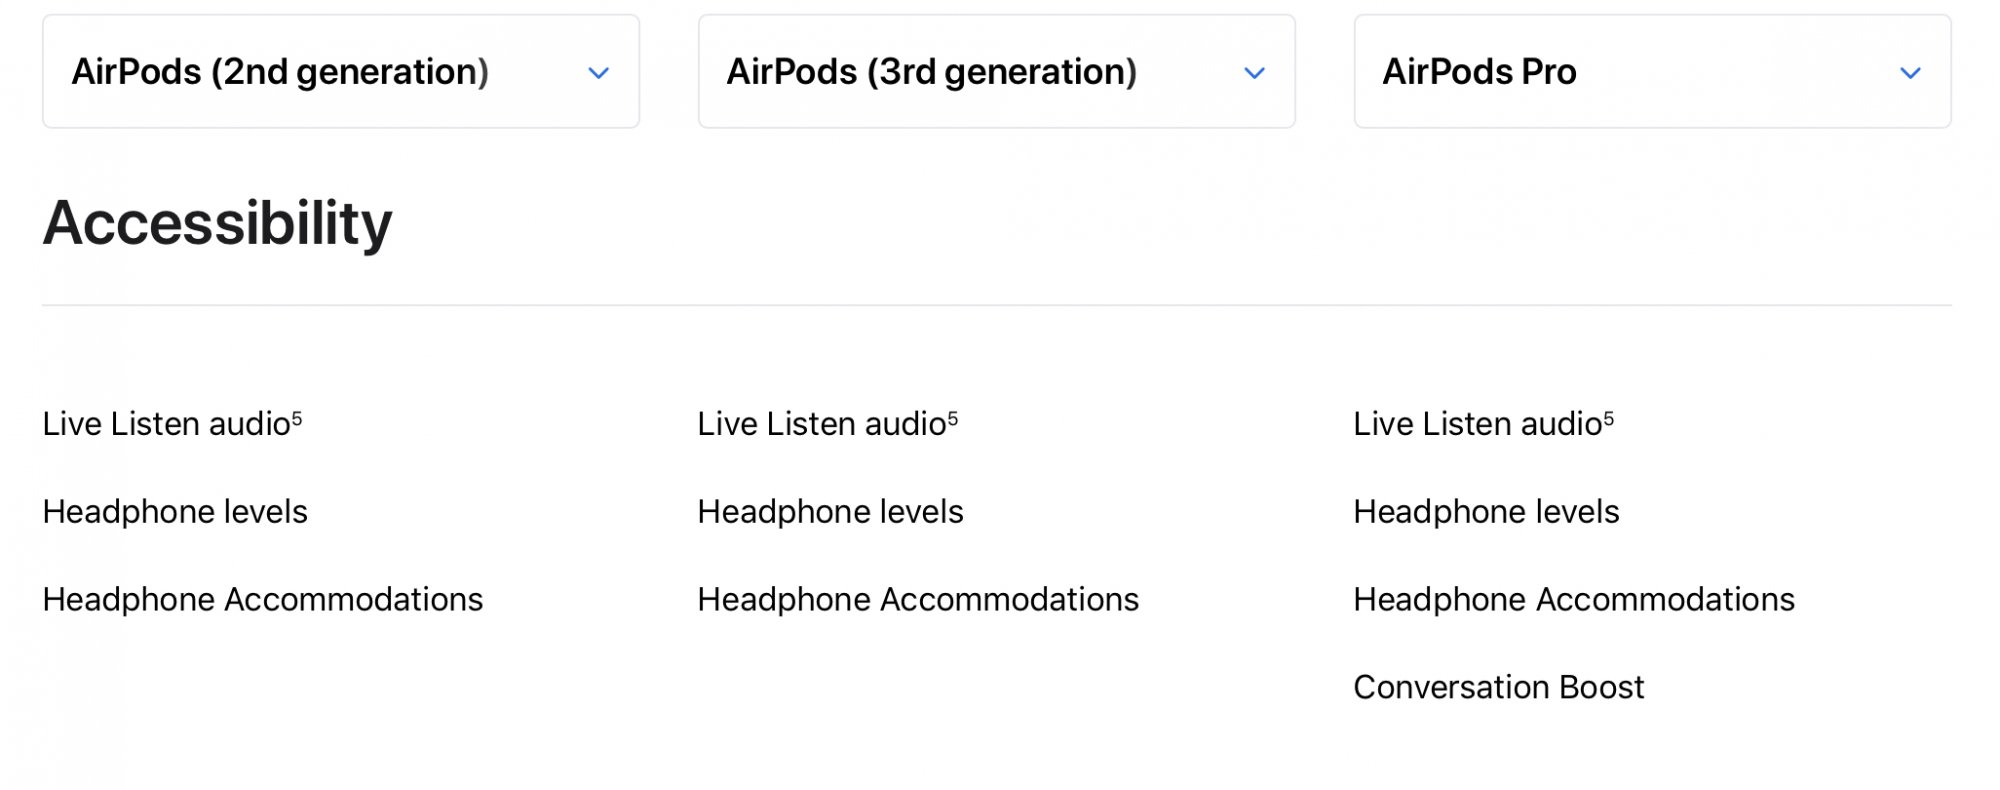Click Headphone Accommodations under AirPods (2nd generation)
The height and width of the screenshot is (790, 2000).
pyautogui.click(x=263, y=600)
